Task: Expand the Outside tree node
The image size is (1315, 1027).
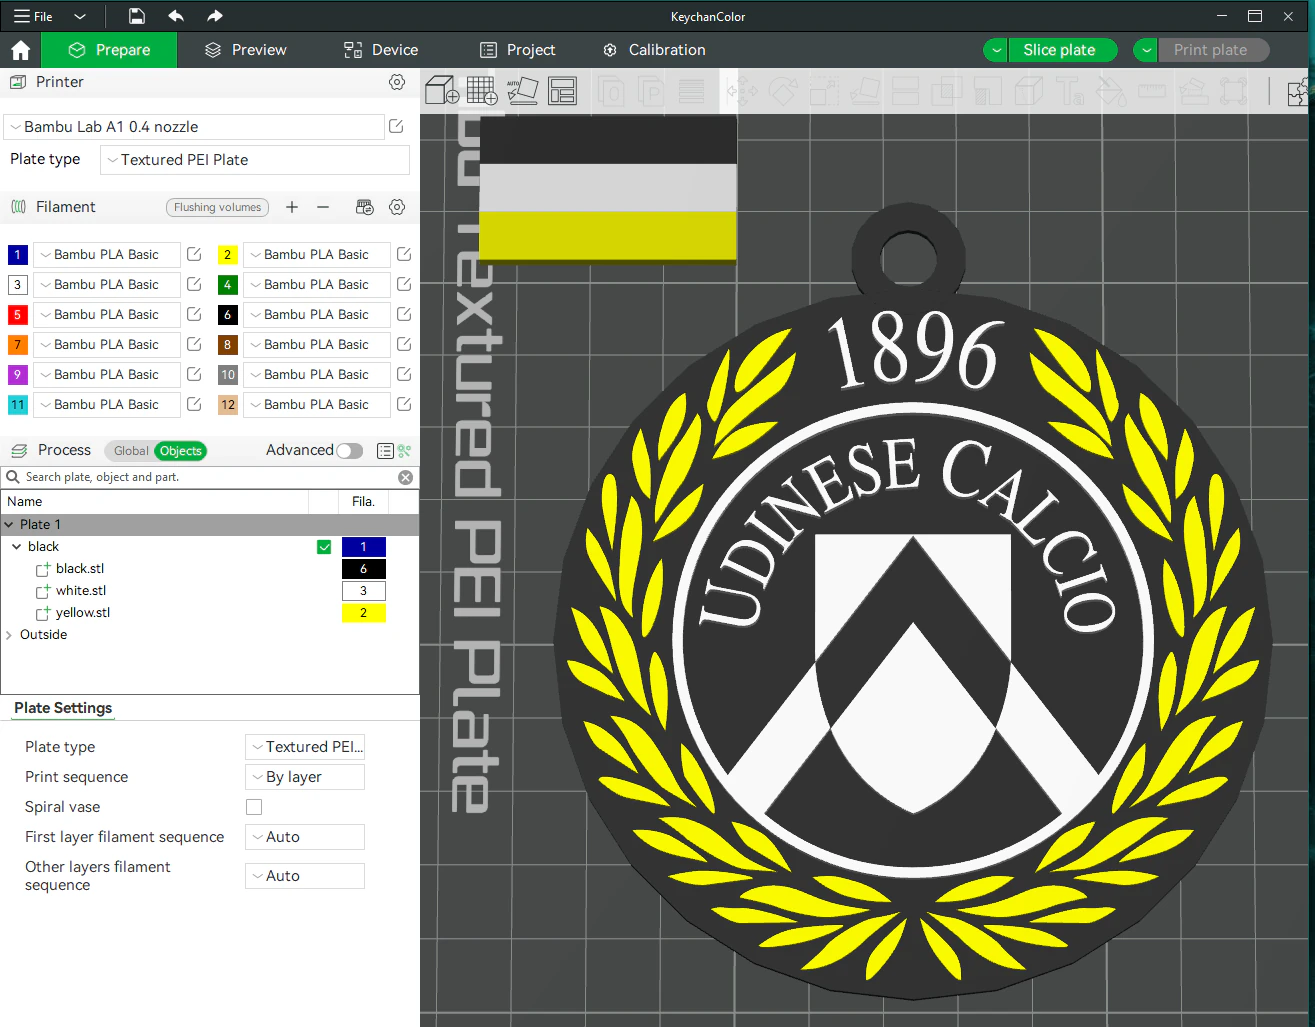Action: pos(9,635)
